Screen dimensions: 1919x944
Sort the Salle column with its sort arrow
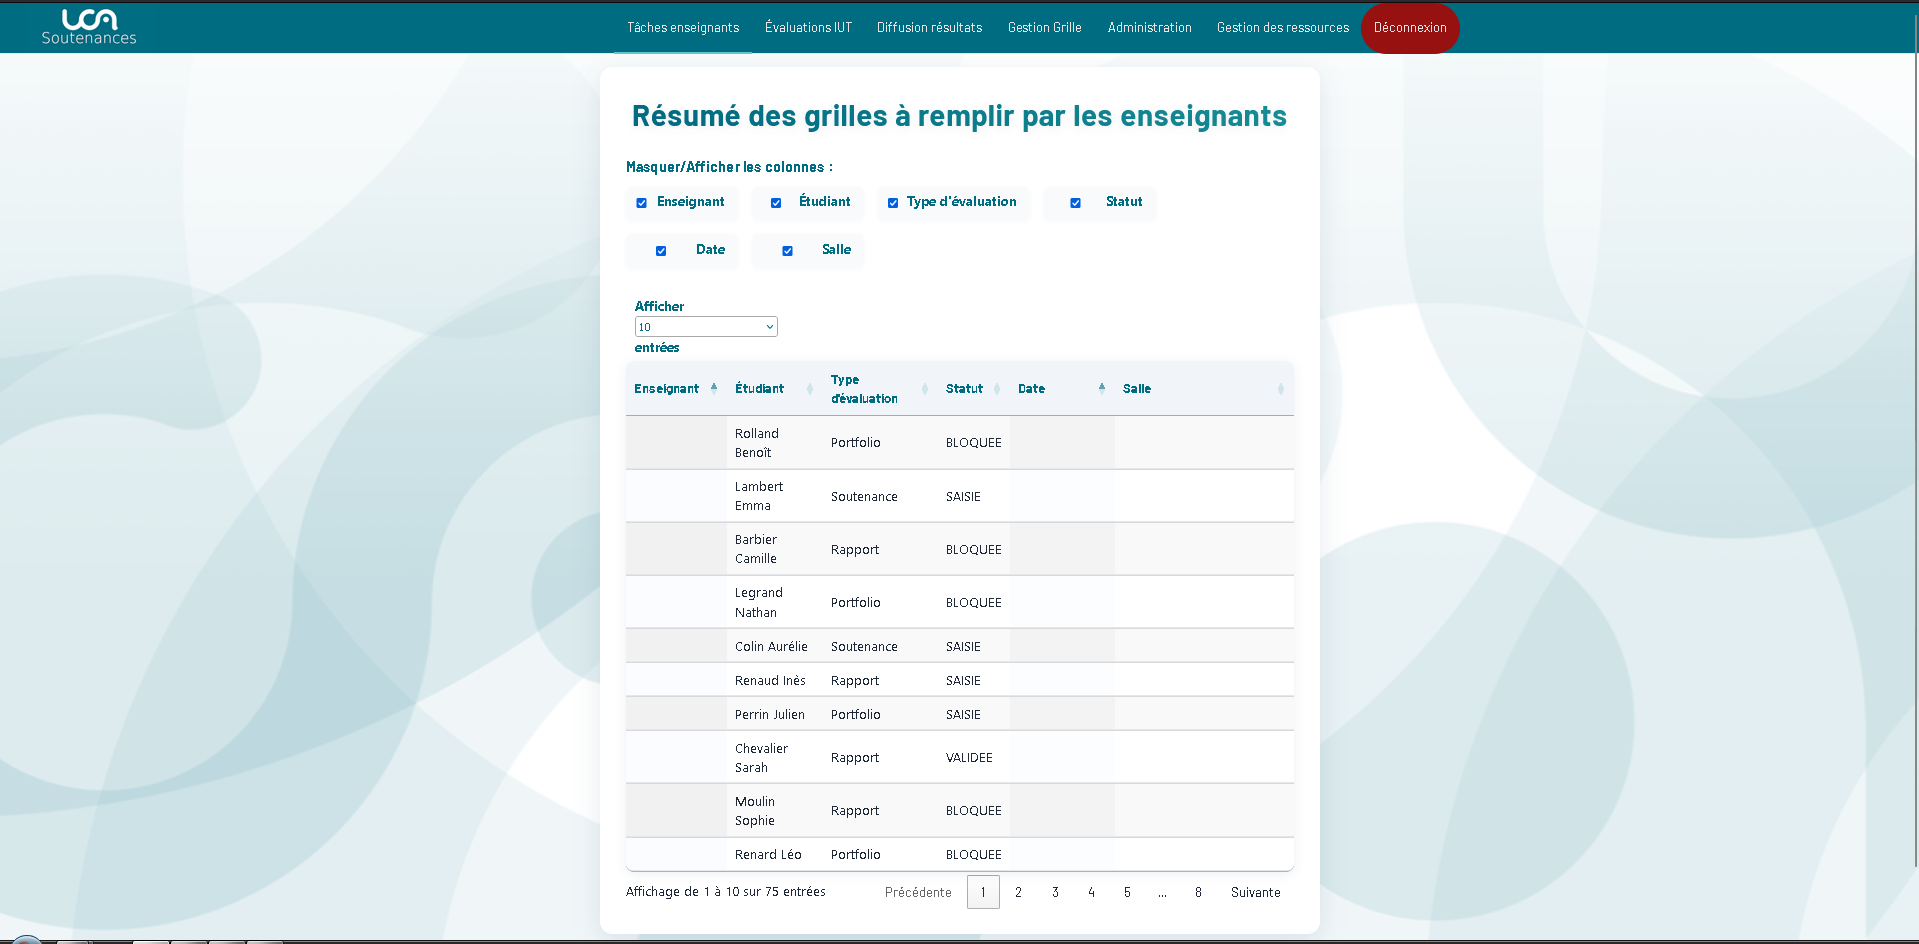point(1281,388)
